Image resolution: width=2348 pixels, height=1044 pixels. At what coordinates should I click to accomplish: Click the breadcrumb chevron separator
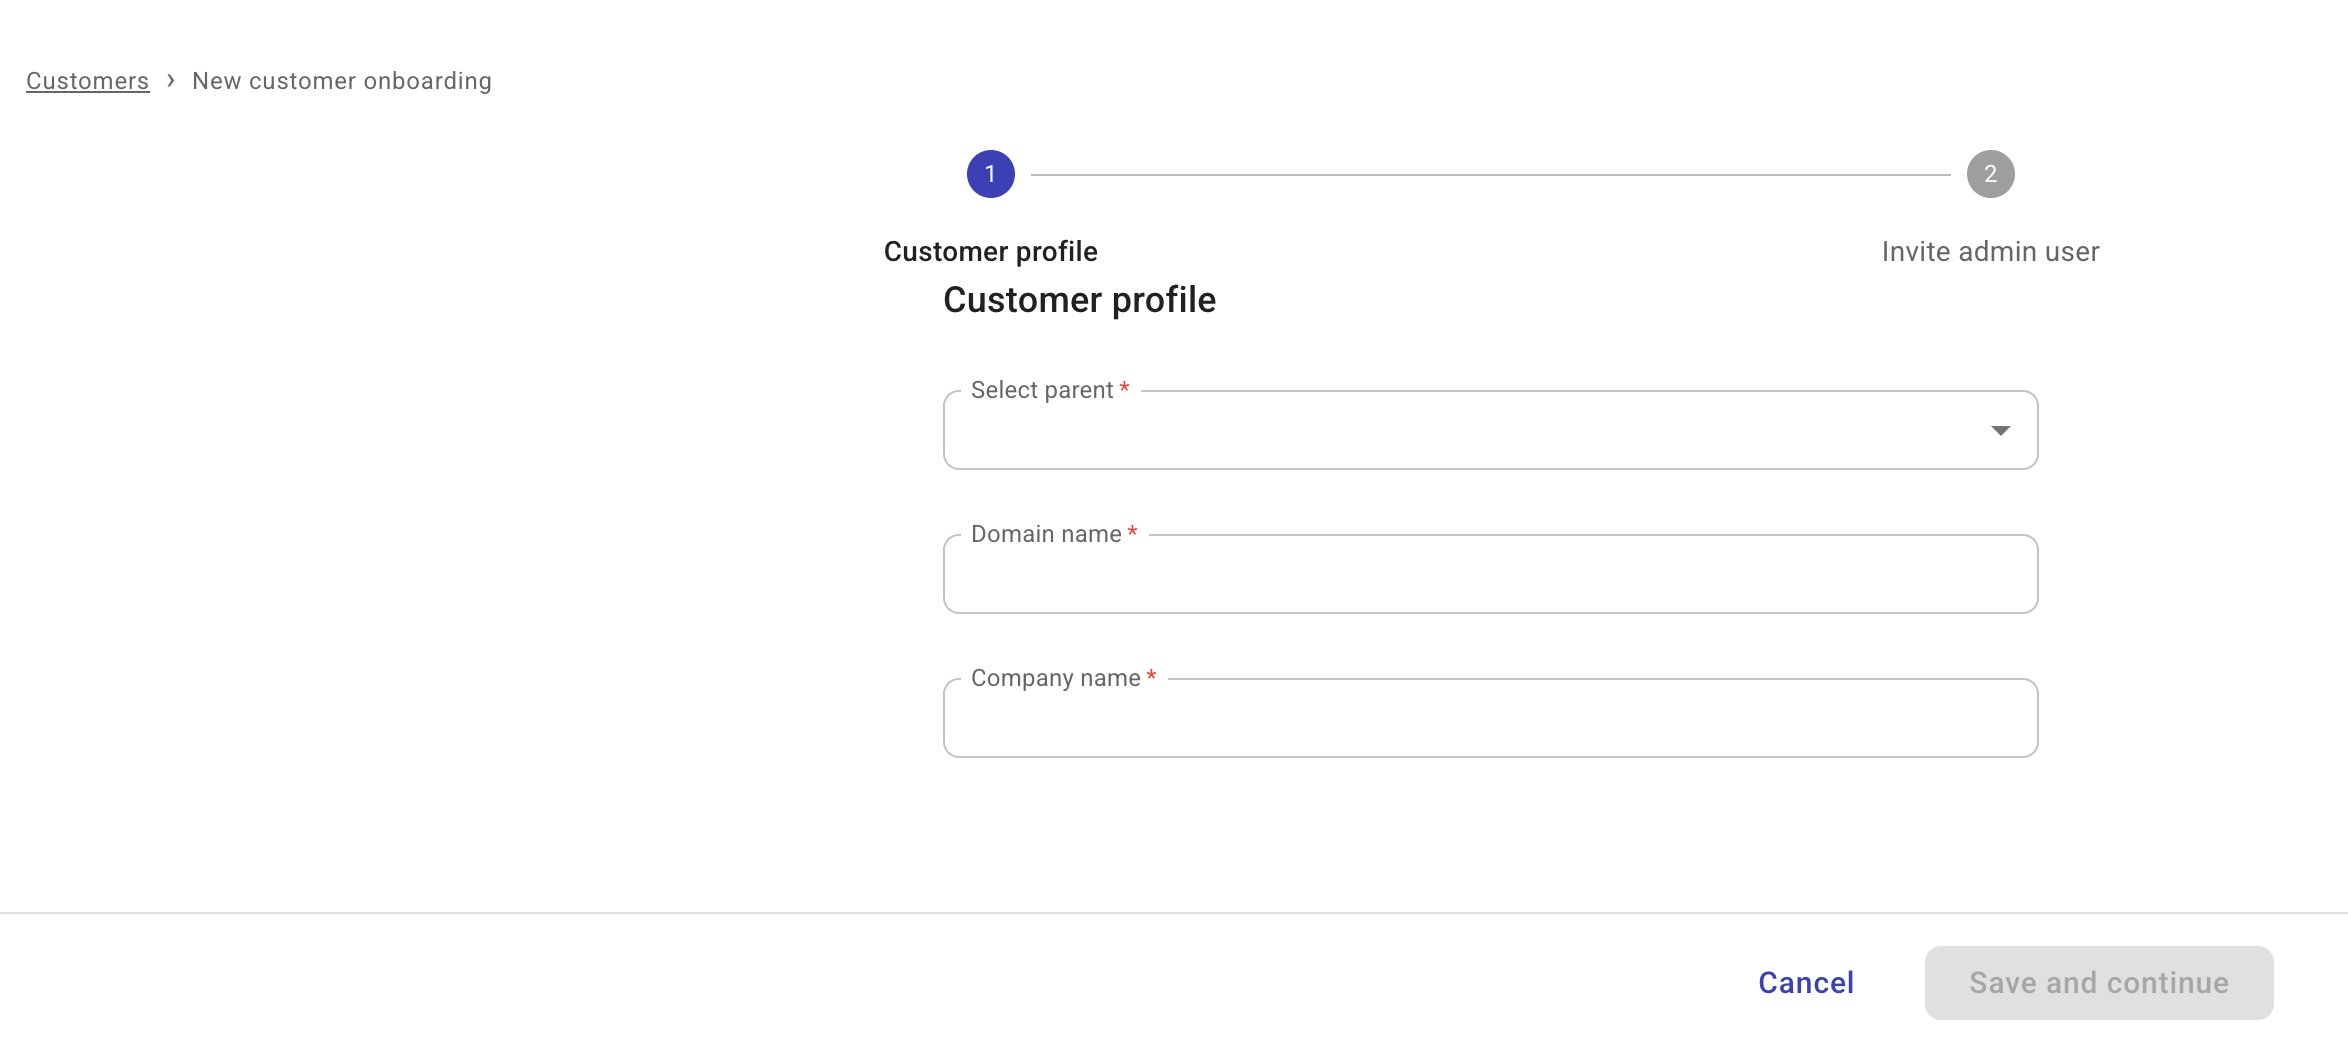point(172,80)
